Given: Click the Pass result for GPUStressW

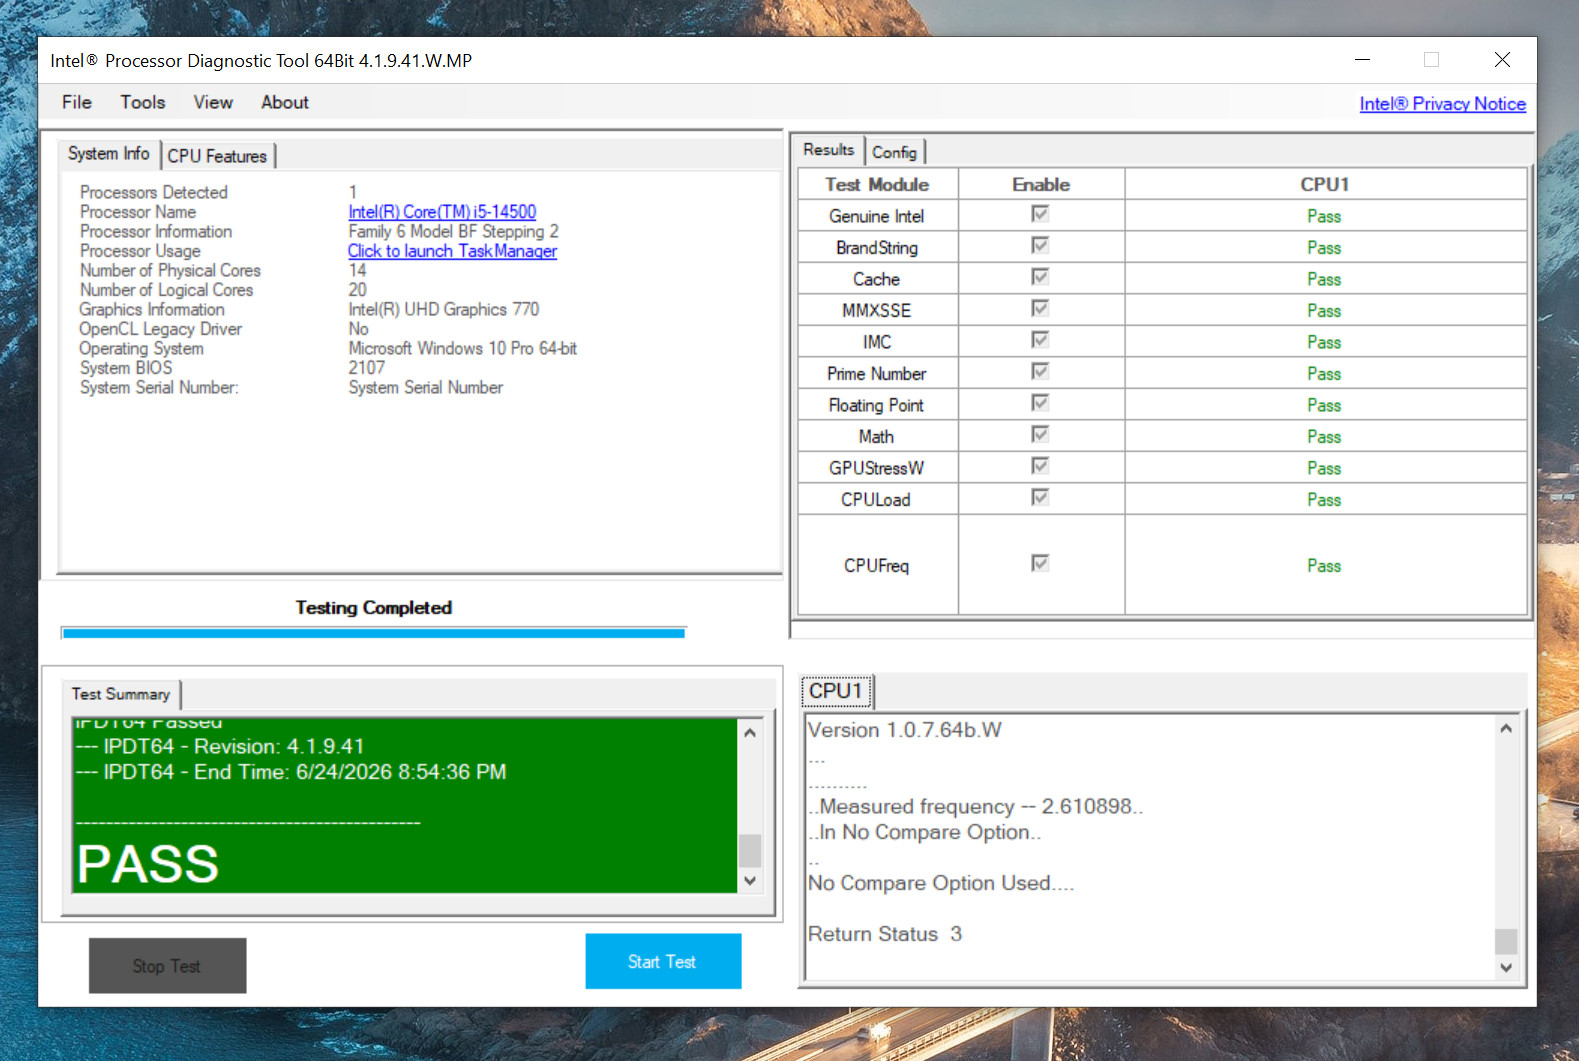Looking at the screenshot, I should (1324, 469).
